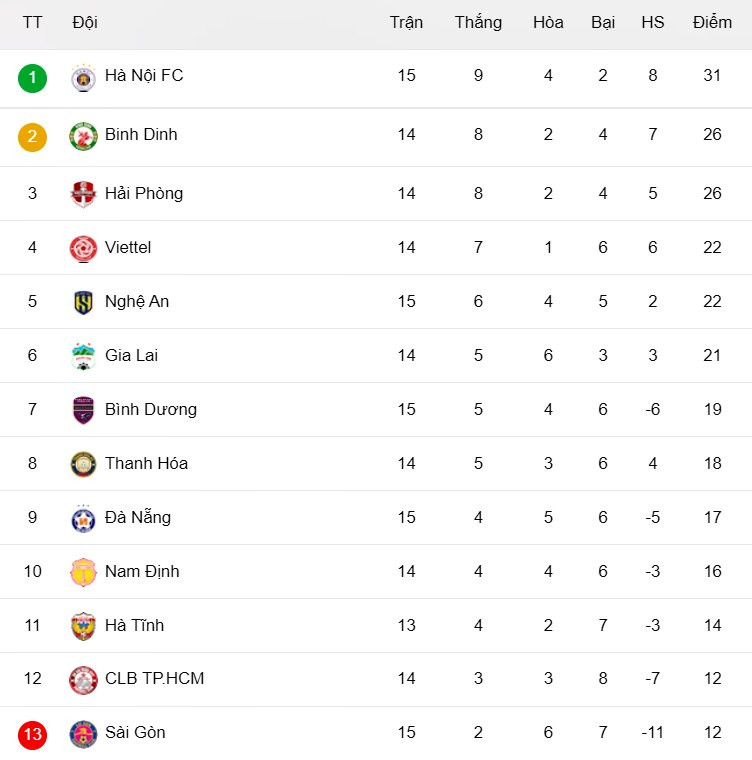The height and width of the screenshot is (760, 752).
Task: Click the Nghệ An team crest
Action: click(x=83, y=302)
